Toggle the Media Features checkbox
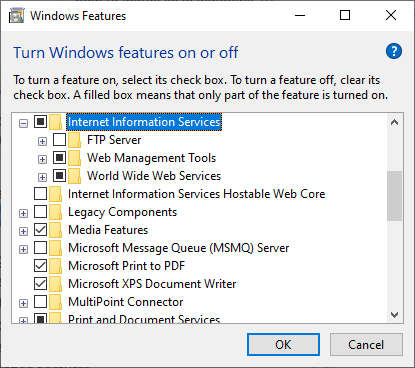Viewport: 415px width, 368px height. pyautogui.click(x=40, y=230)
